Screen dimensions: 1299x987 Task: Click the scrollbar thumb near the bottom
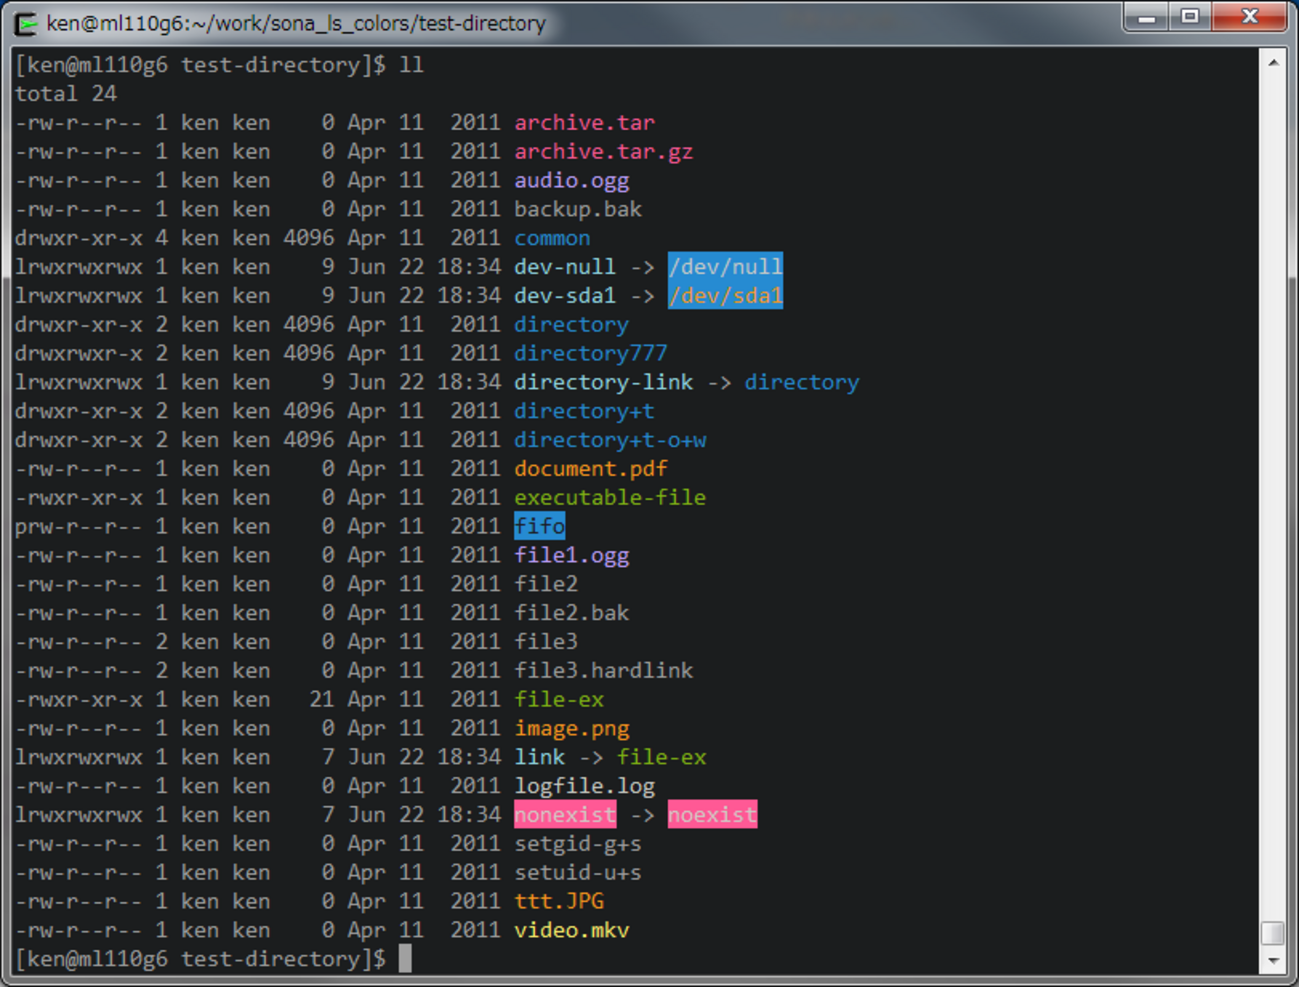click(1273, 933)
